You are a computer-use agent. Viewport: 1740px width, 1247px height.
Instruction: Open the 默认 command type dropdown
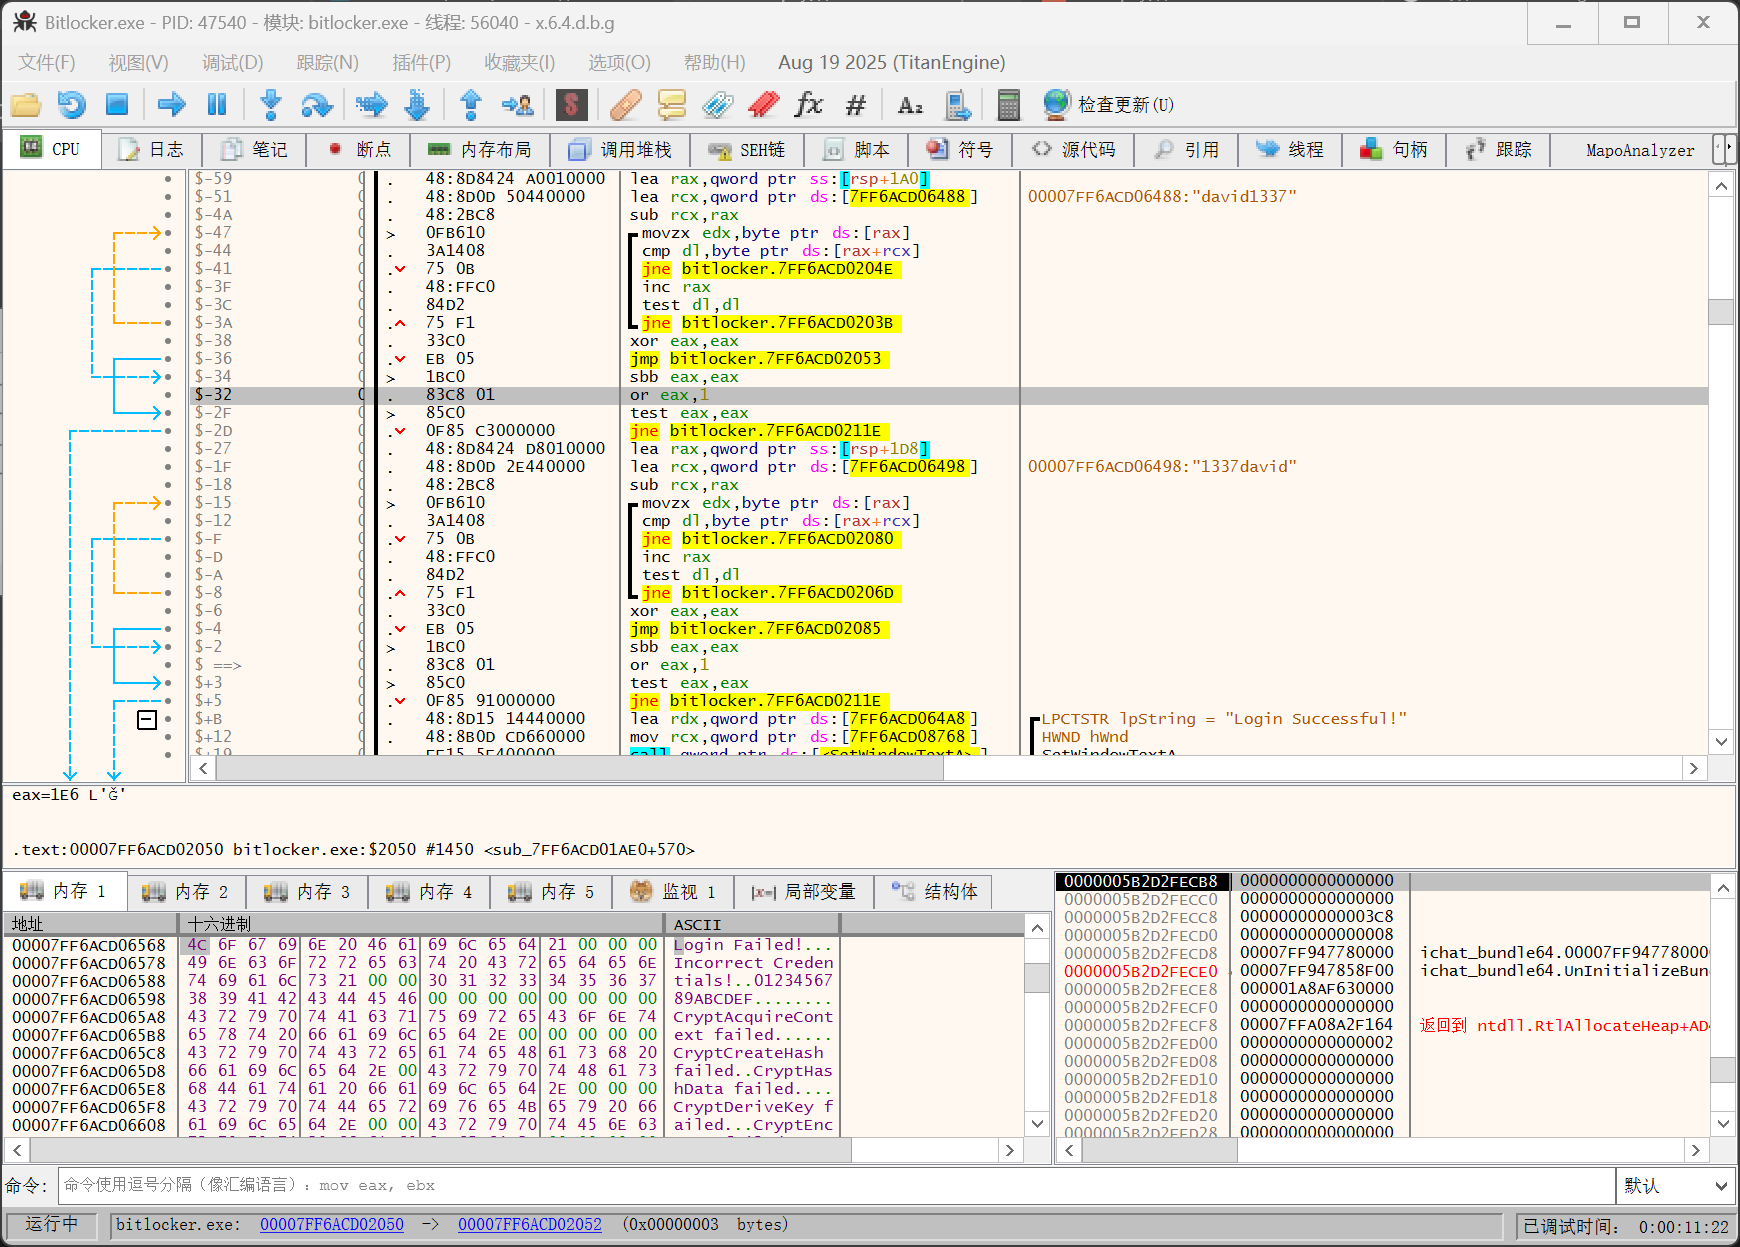[x=1676, y=1186]
